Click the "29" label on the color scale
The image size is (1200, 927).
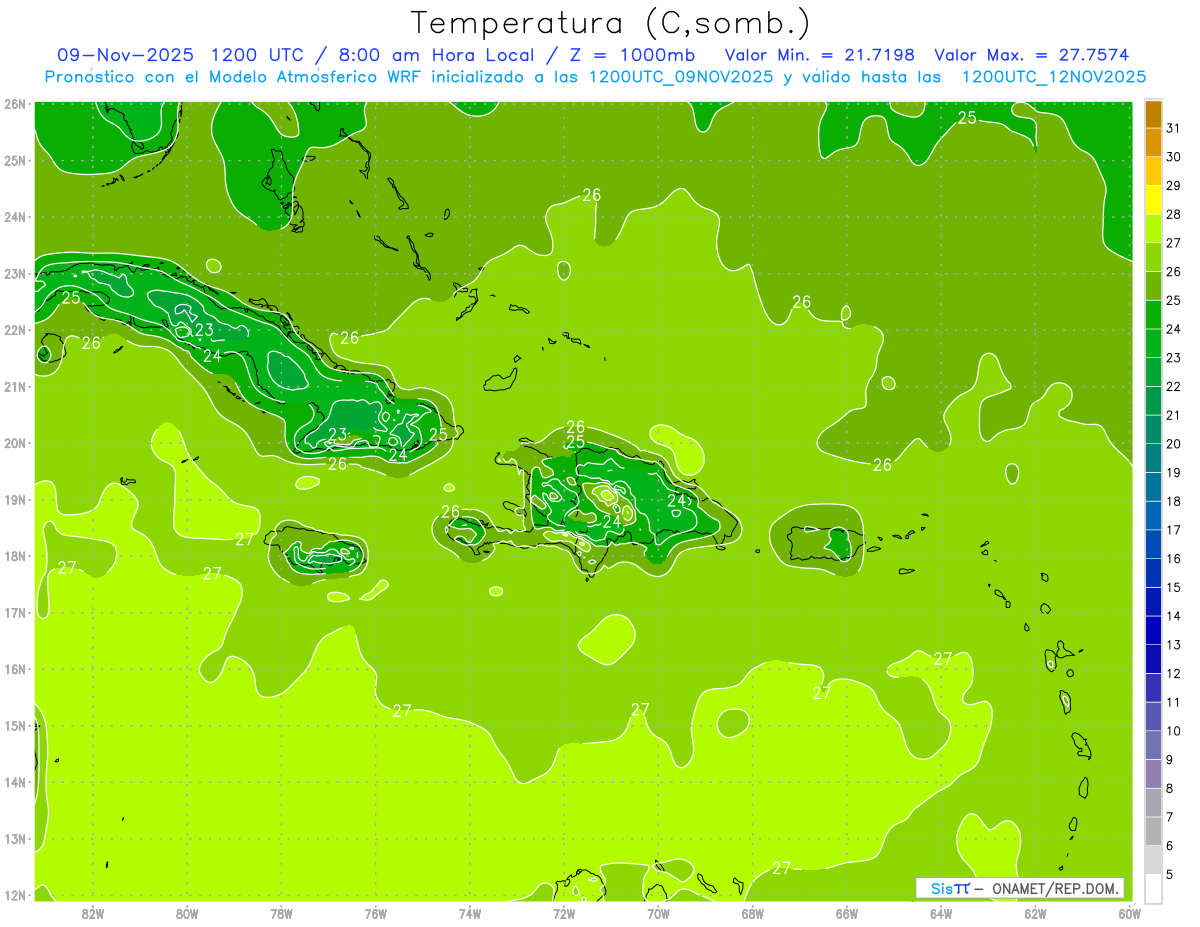pos(1174,185)
